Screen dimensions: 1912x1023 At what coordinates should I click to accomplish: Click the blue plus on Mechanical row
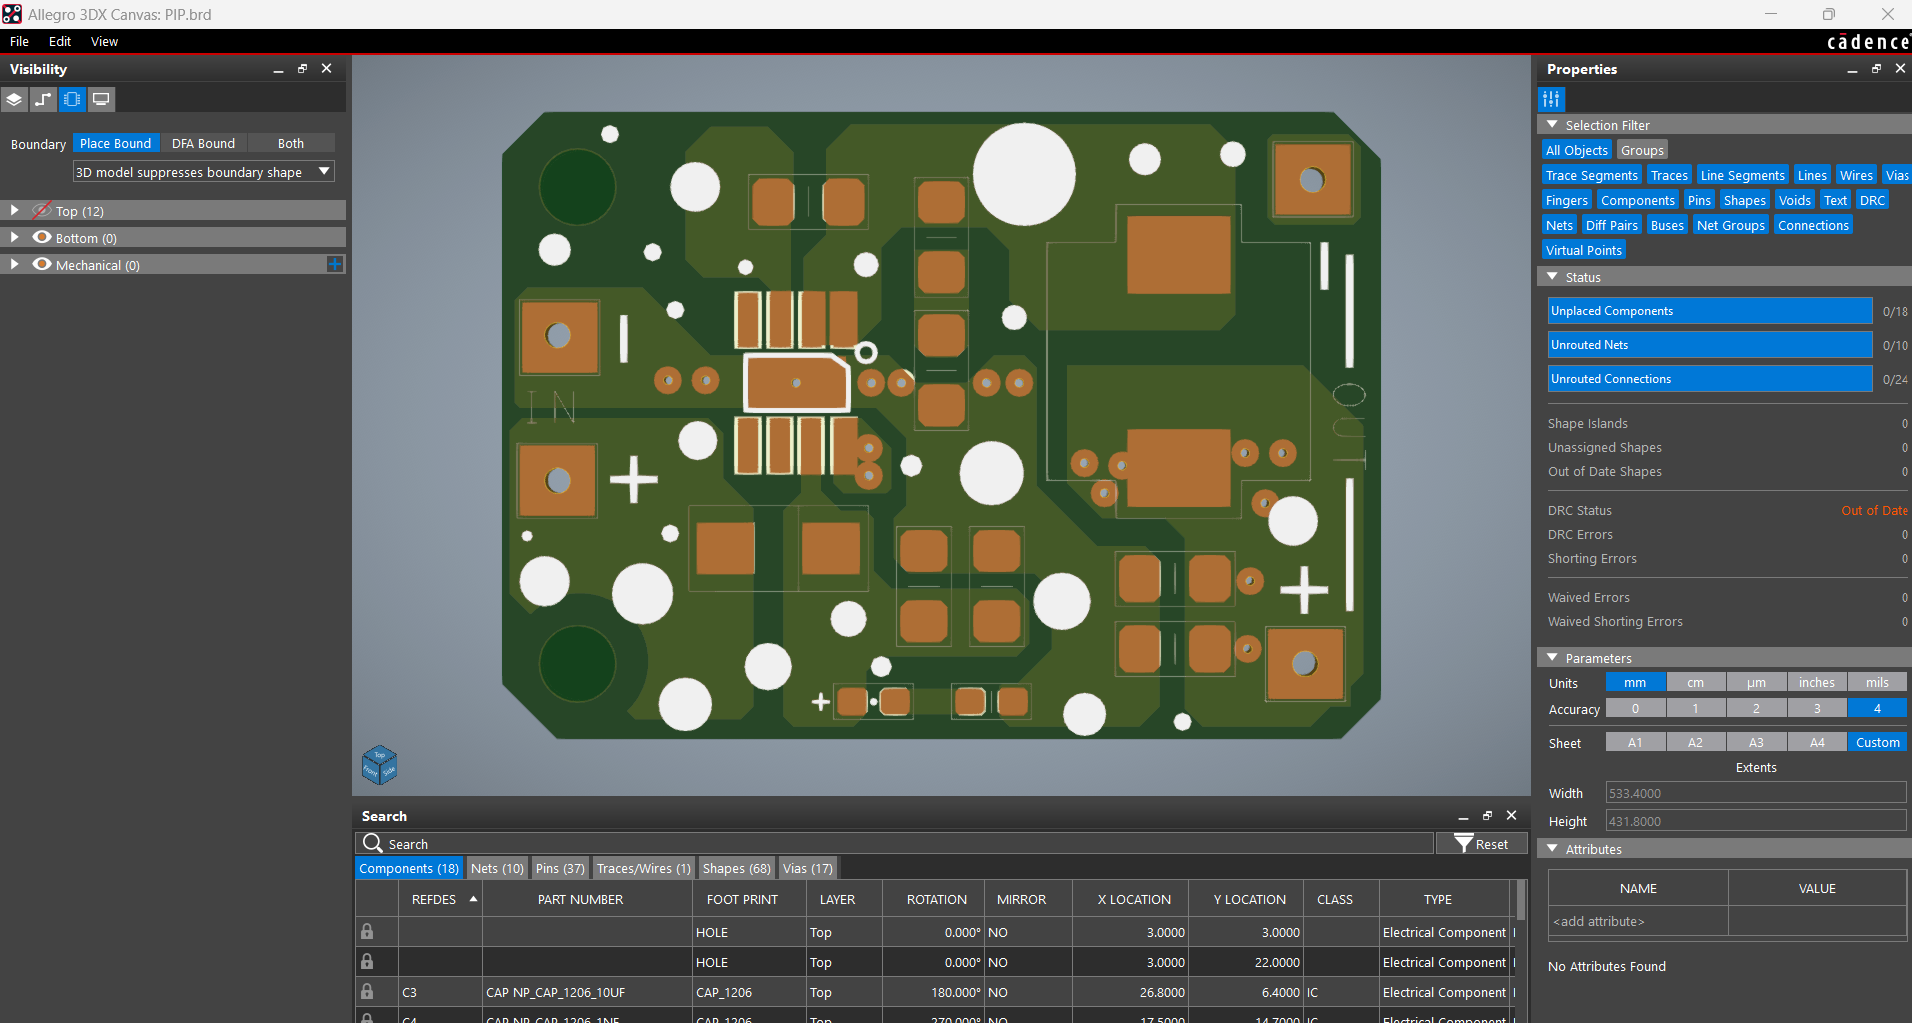[335, 264]
